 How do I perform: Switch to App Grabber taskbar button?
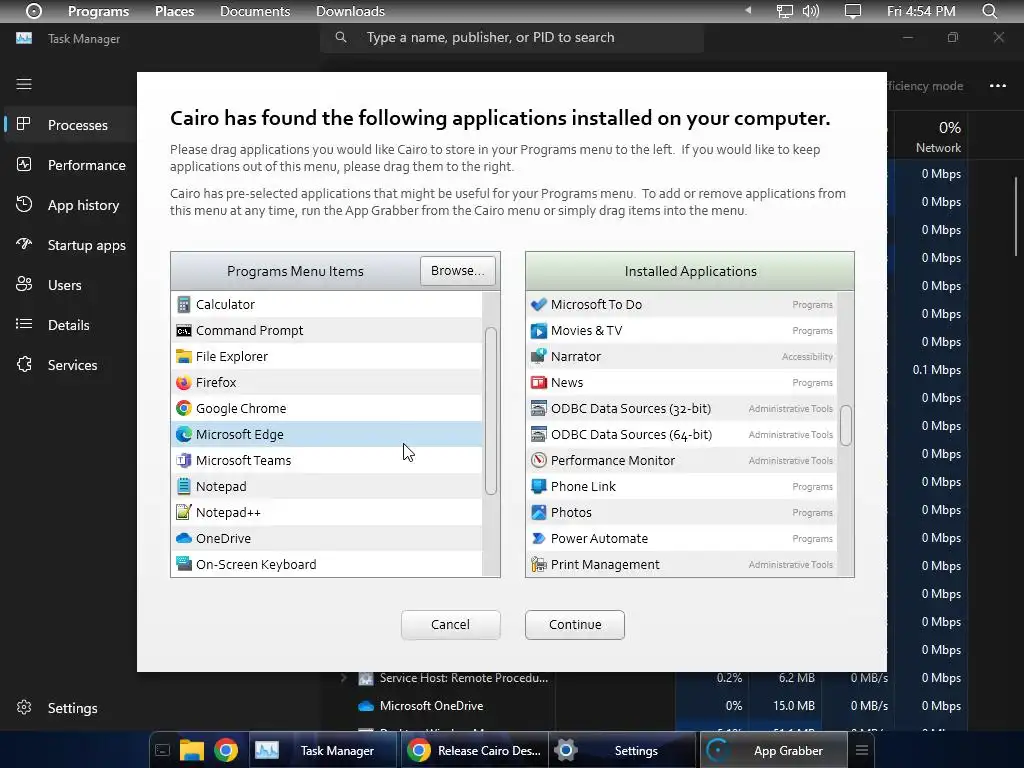click(773, 750)
